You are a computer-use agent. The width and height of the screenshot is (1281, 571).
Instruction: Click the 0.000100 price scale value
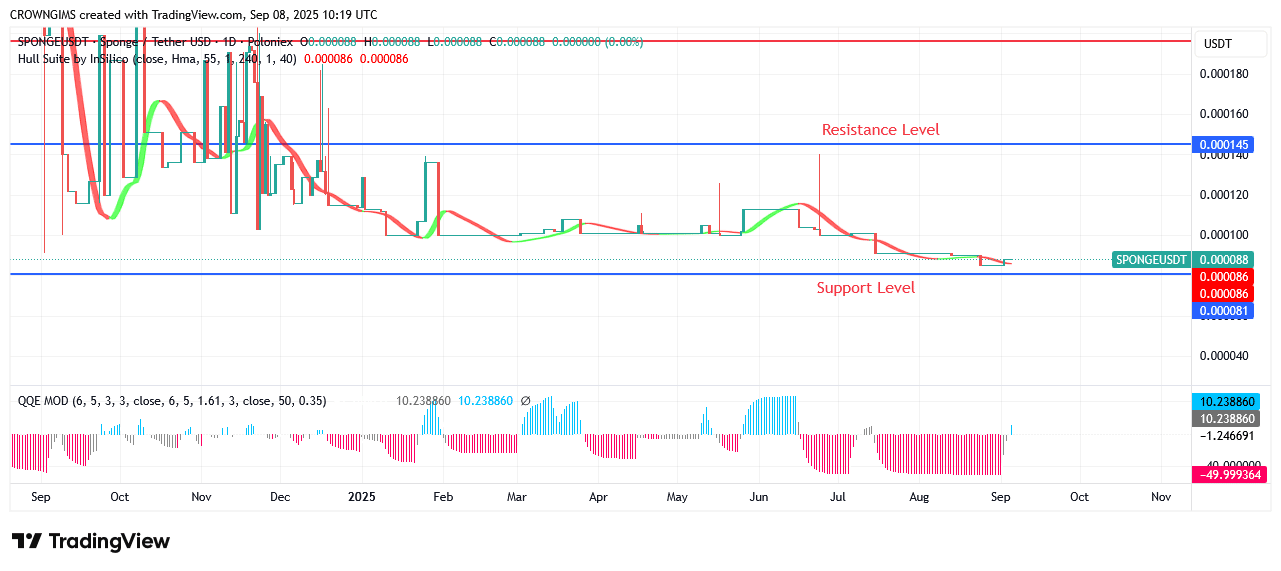tap(1223, 235)
